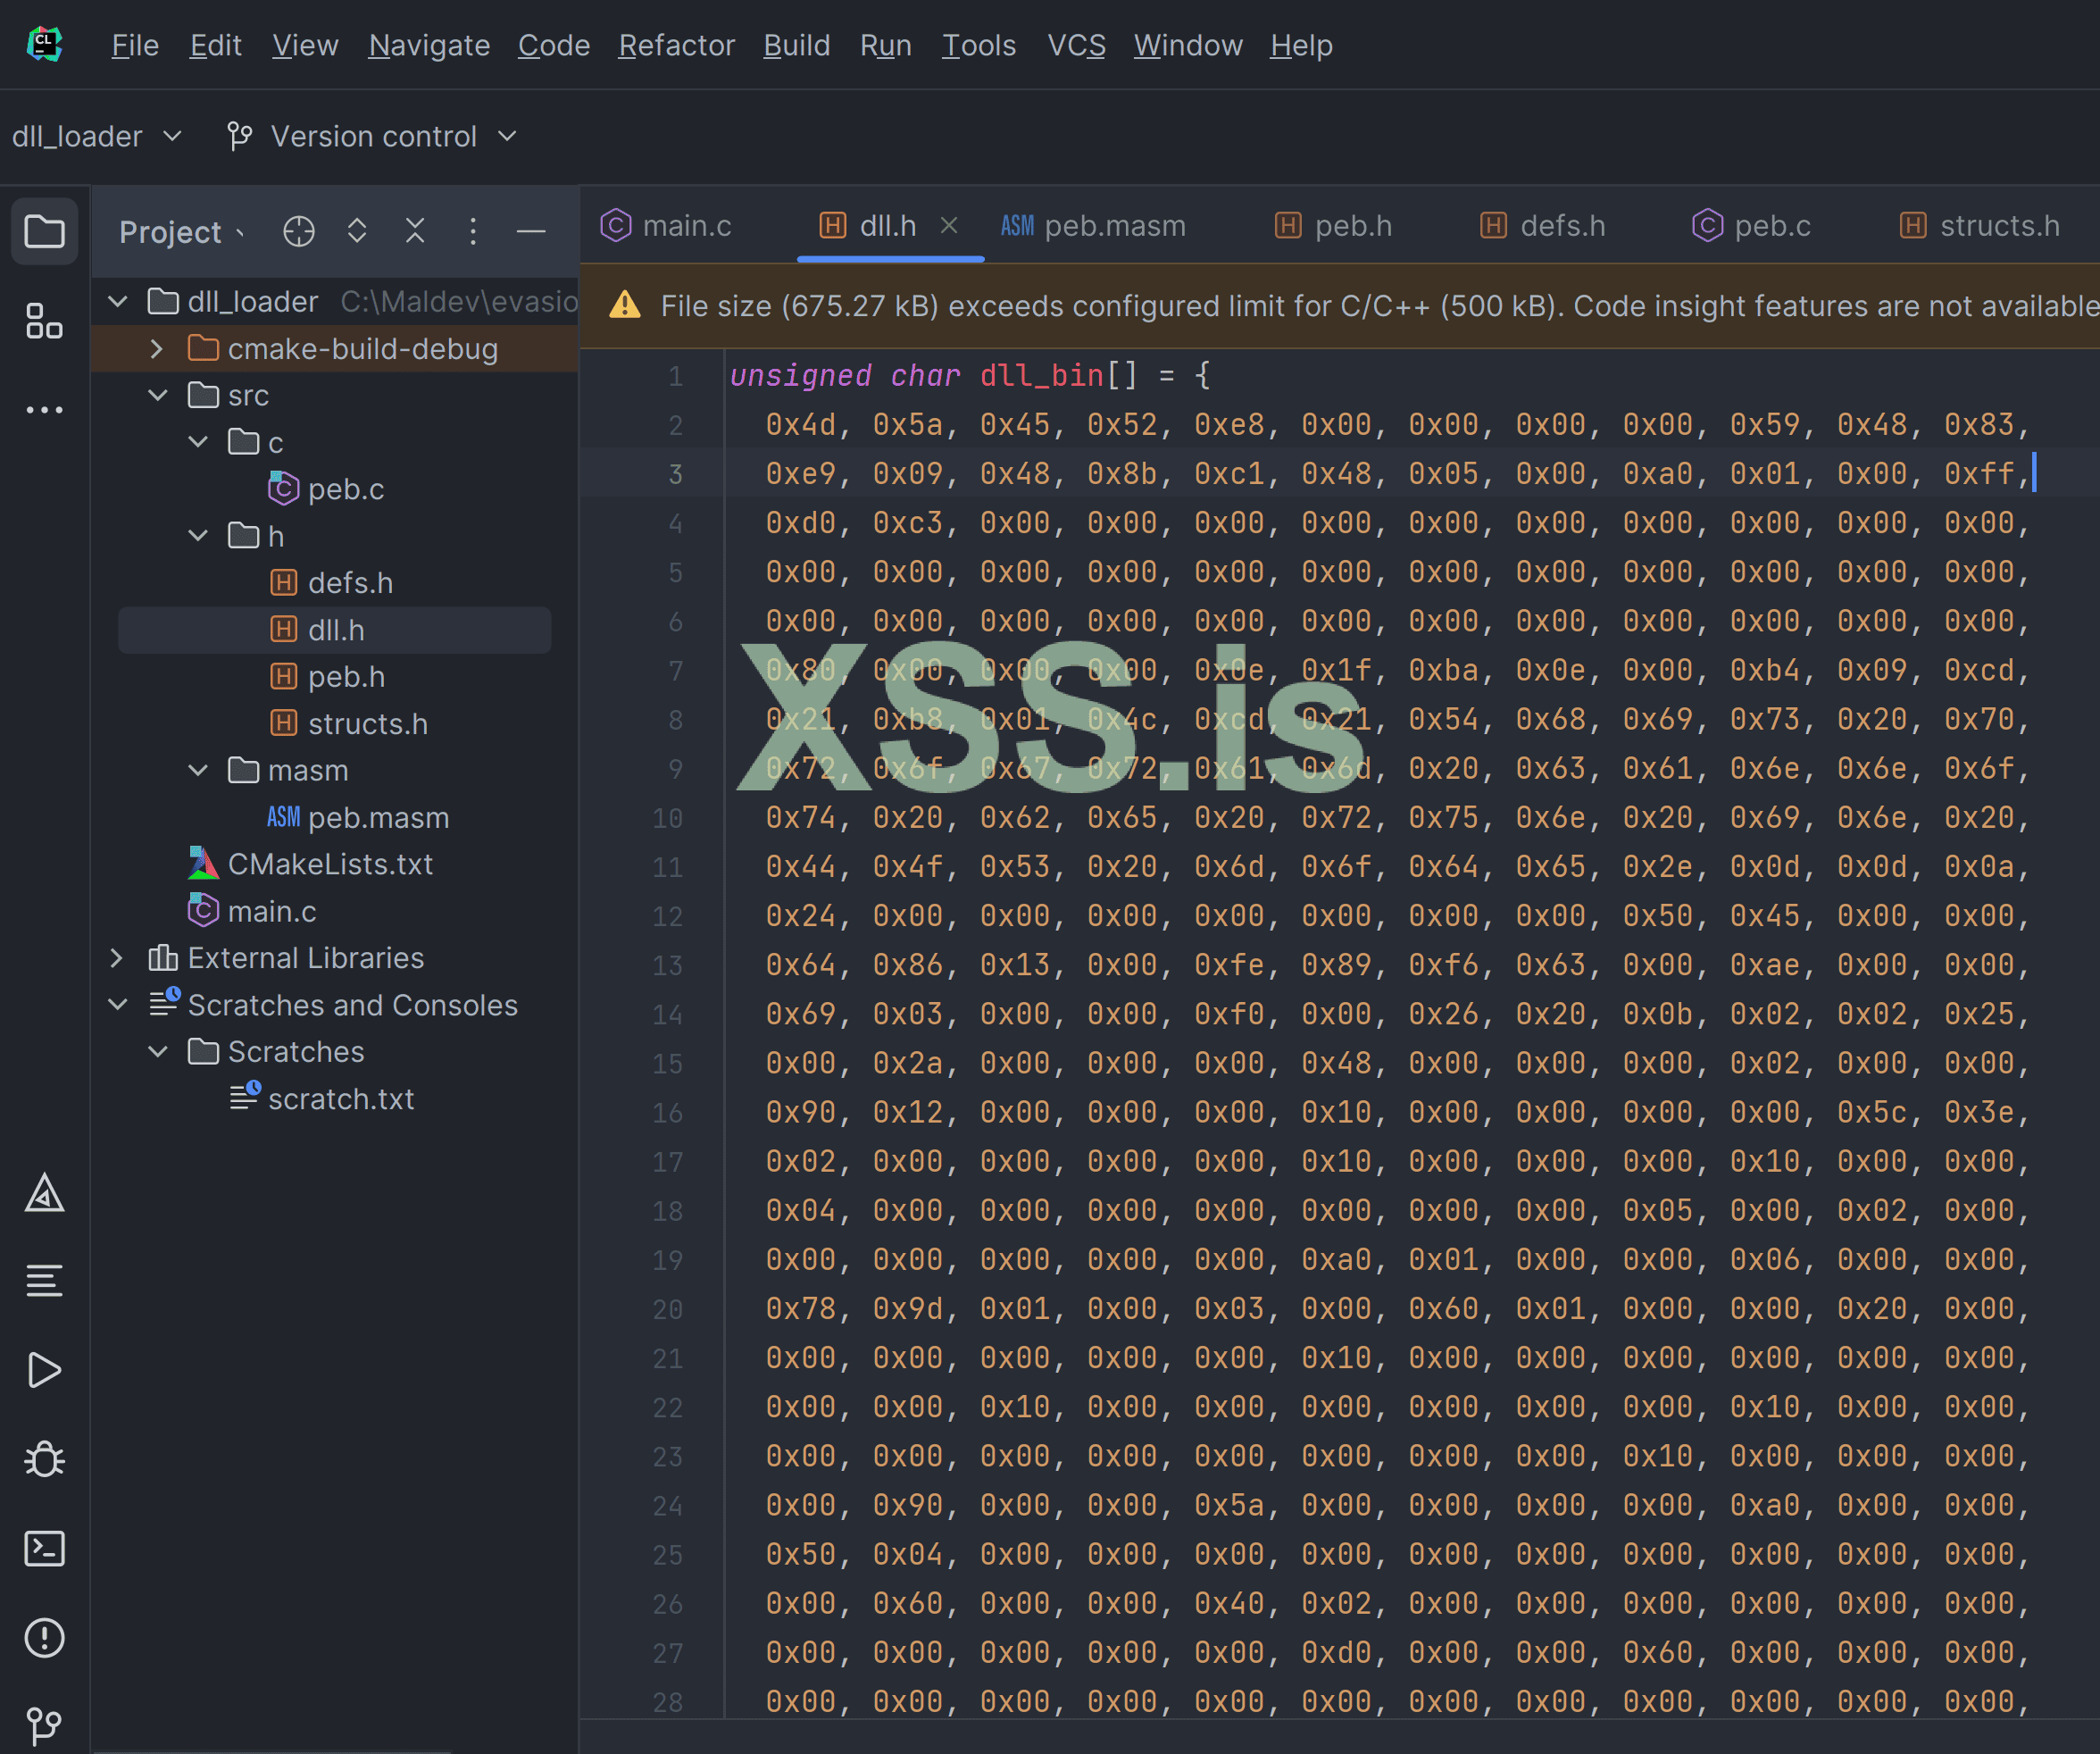The width and height of the screenshot is (2100, 1754).
Task: Hide the Project panel with minimize dash
Action: [x=531, y=232]
